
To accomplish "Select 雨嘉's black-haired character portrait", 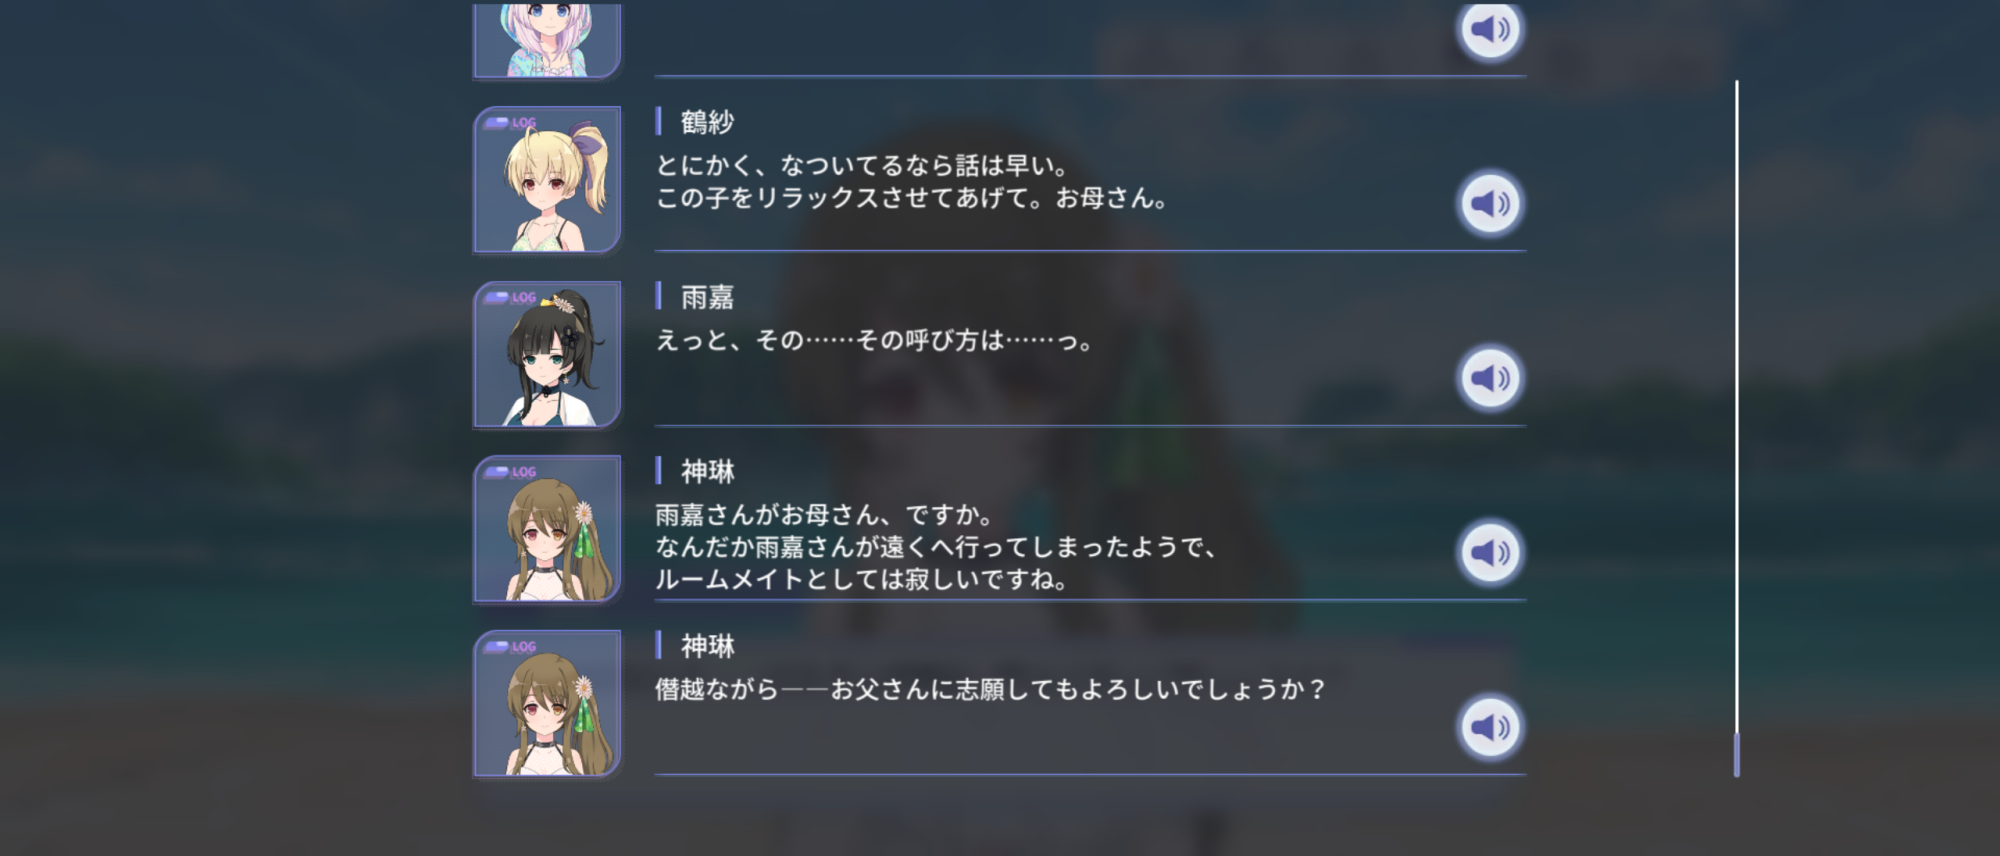I will (x=547, y=355).
